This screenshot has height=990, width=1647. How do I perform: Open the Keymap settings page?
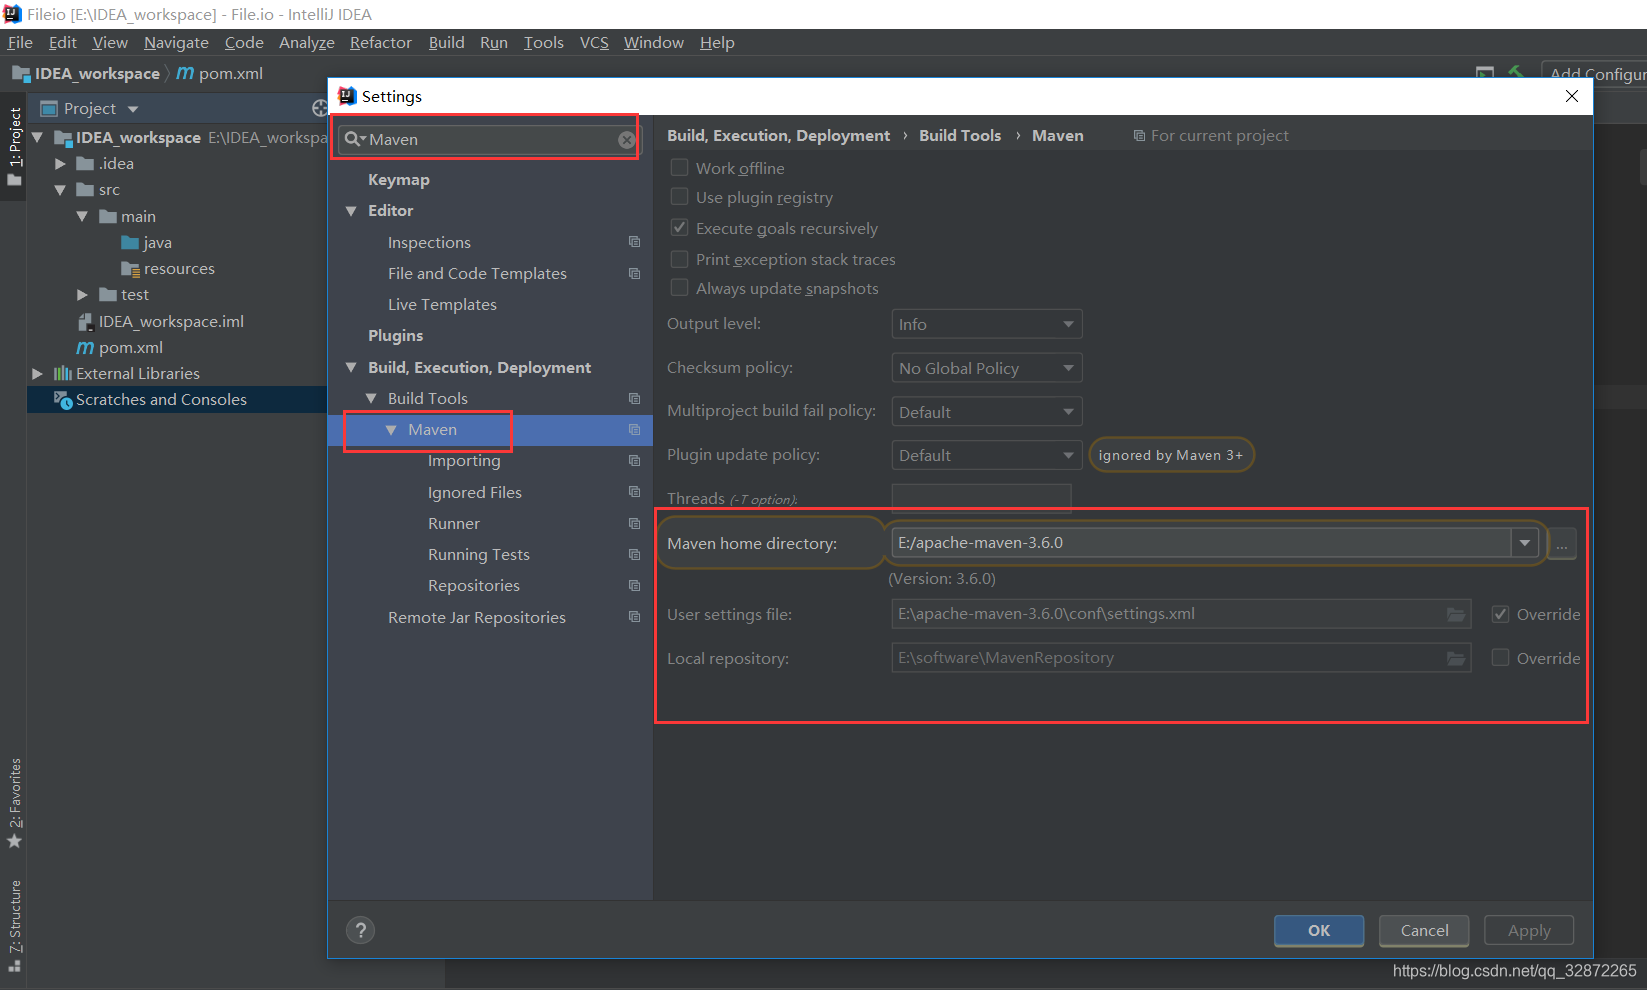[398, 180]
